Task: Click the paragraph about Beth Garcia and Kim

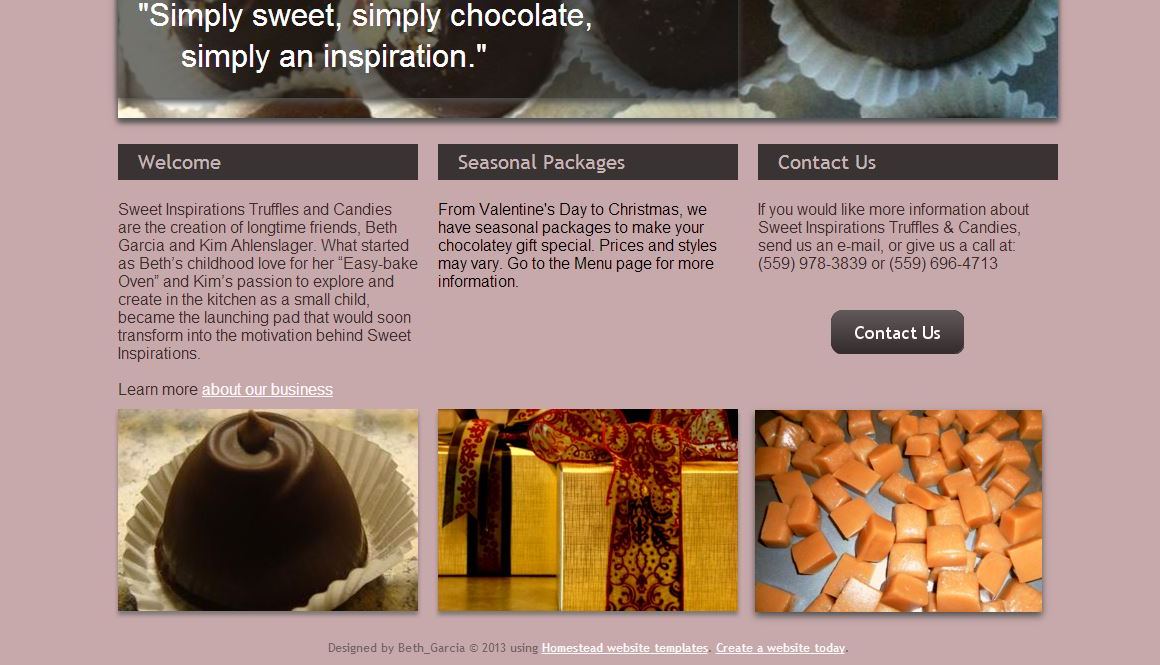Action: [x=268, y=281]
